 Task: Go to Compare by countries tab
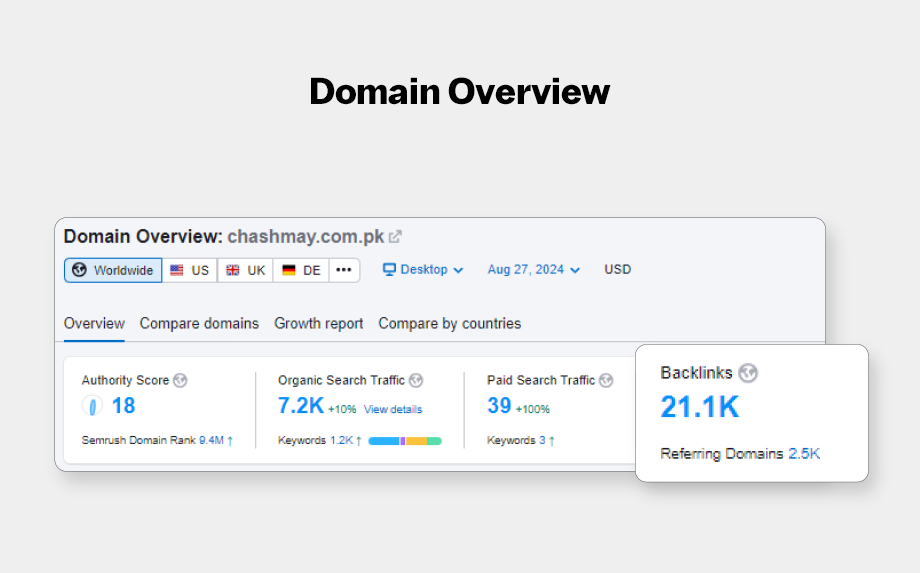(449, 323)
